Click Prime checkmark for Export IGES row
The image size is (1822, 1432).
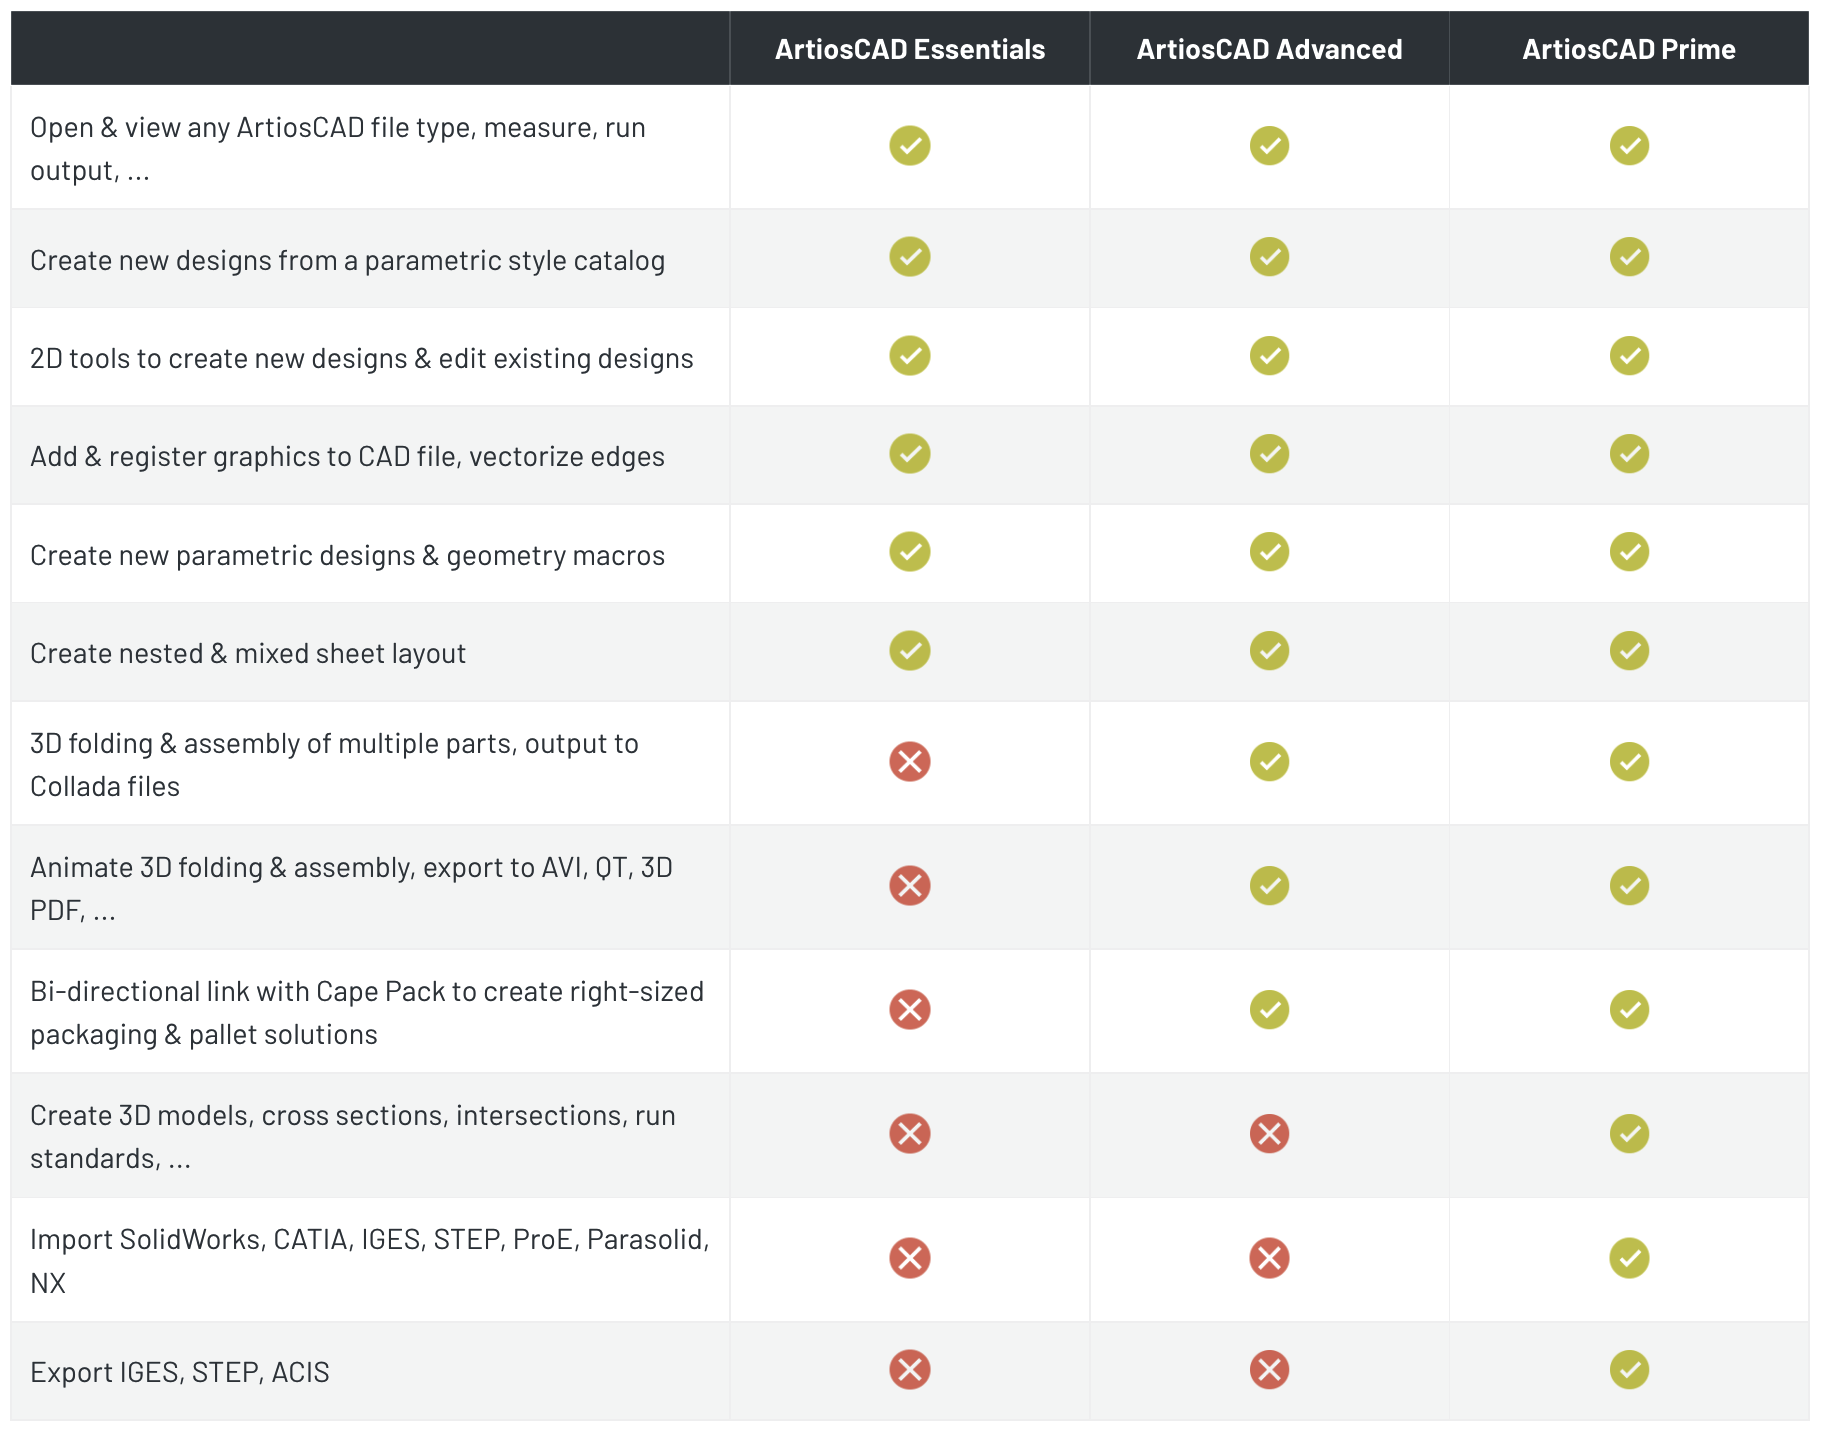1629,1370
